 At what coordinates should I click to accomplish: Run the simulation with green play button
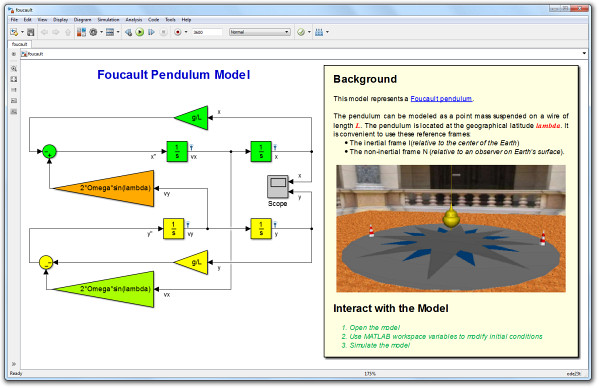pyautogui.click(x=140, y=32)
